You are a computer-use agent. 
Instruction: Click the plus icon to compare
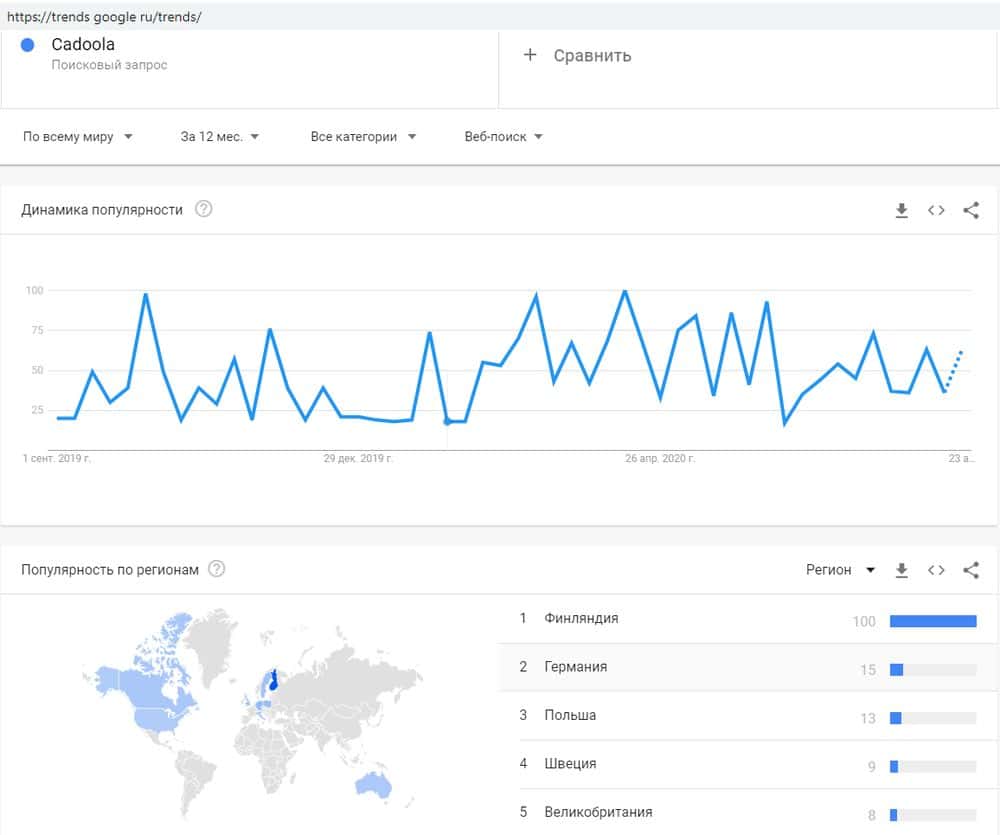point(530,55)
